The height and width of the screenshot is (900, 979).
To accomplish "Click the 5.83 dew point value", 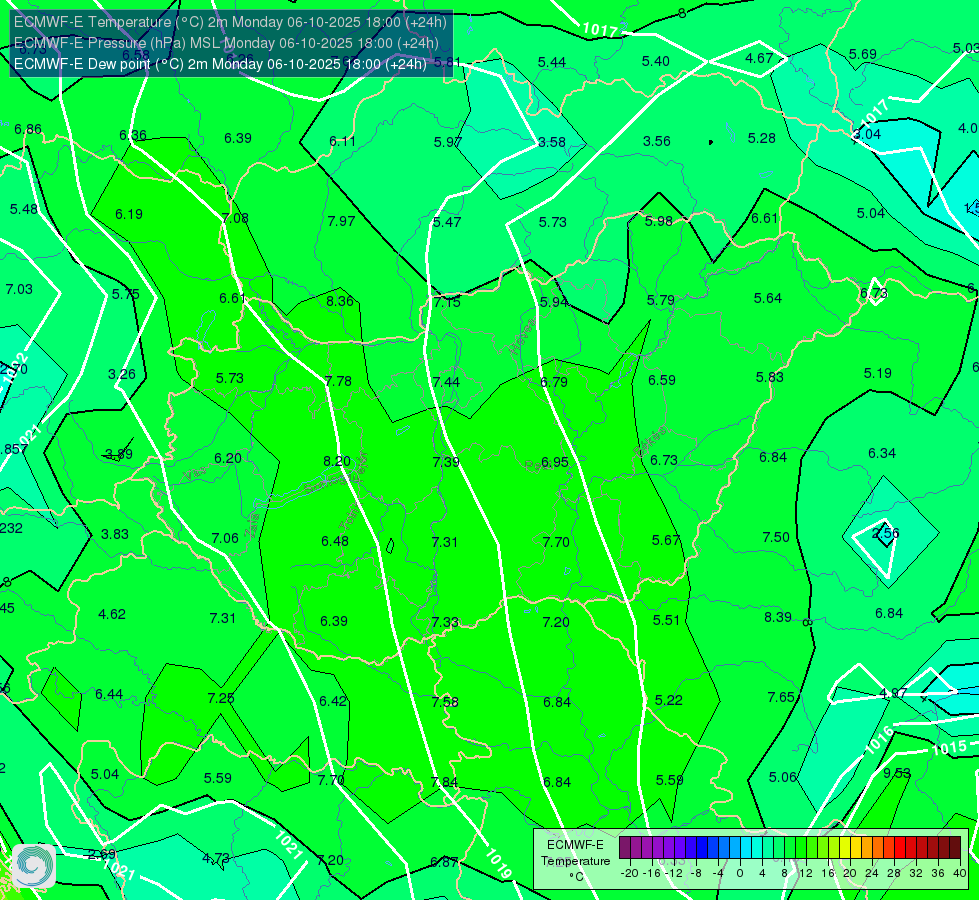I will pos(769,377).
